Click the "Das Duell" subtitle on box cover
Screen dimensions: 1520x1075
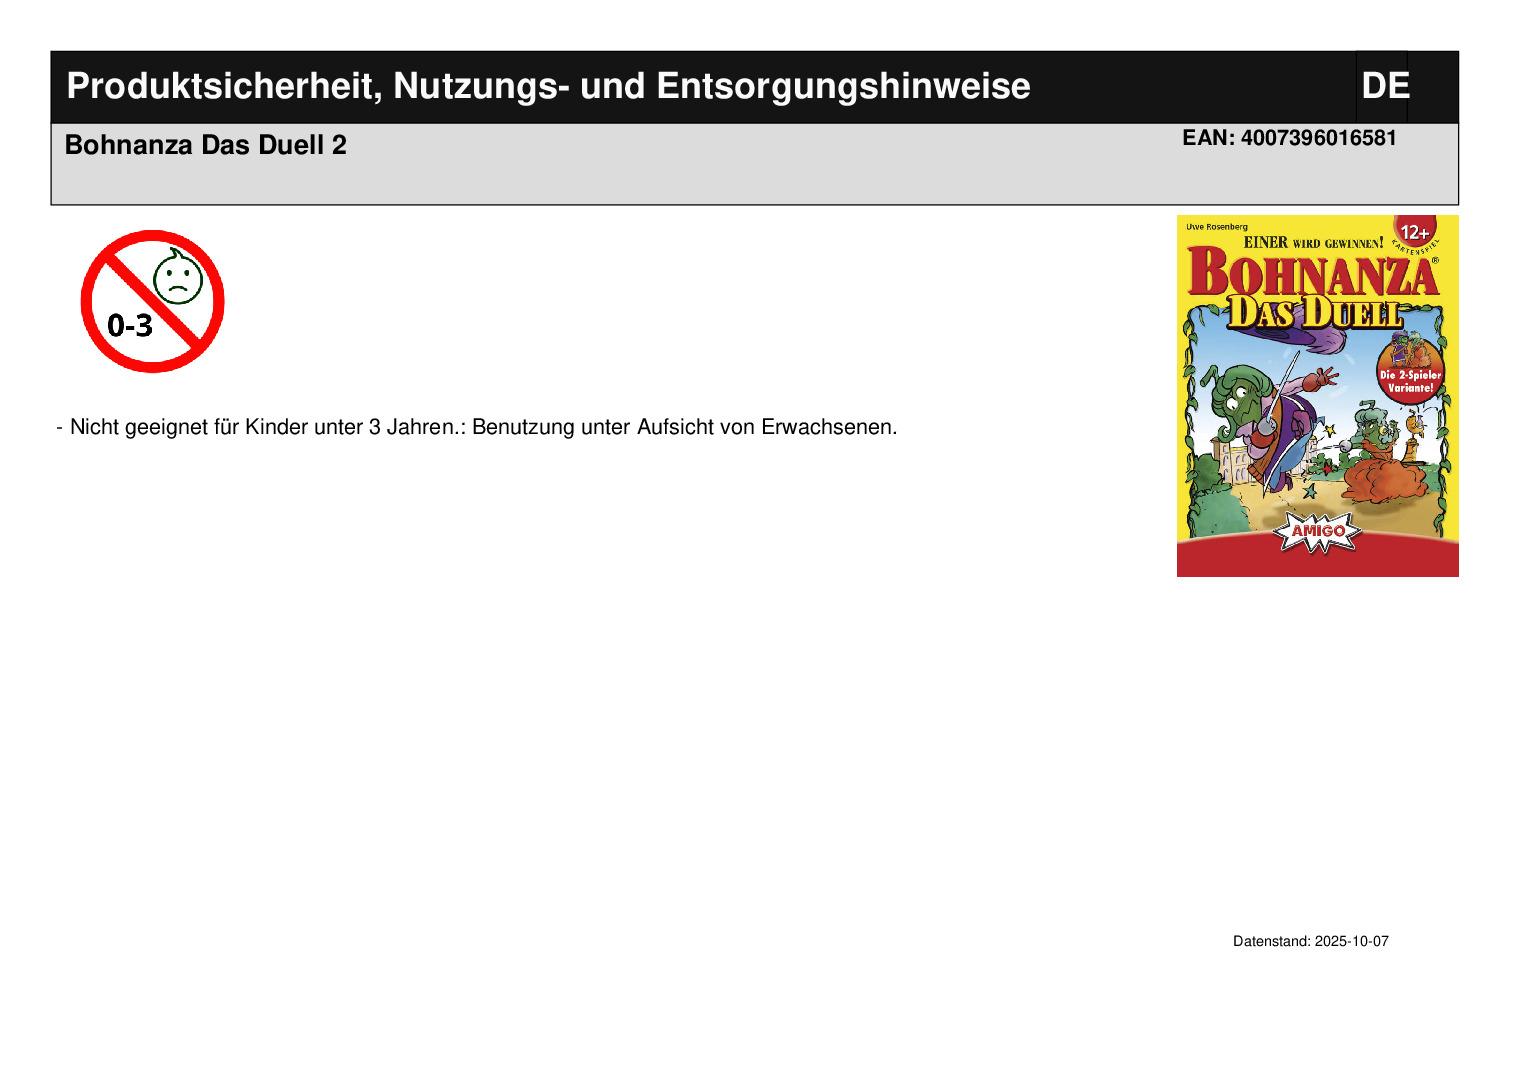click(x=1312, y=313)
